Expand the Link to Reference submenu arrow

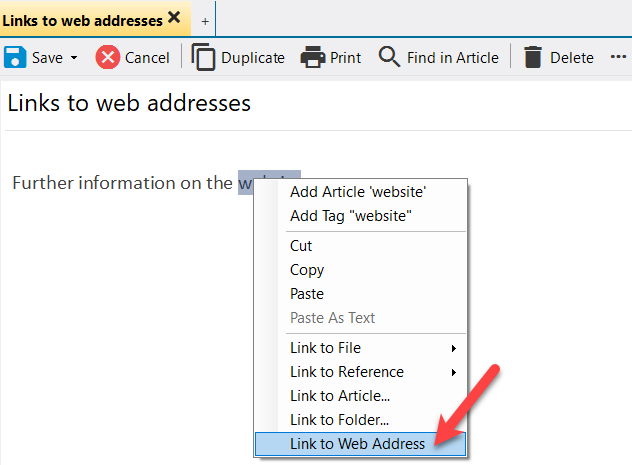[454, 372]
